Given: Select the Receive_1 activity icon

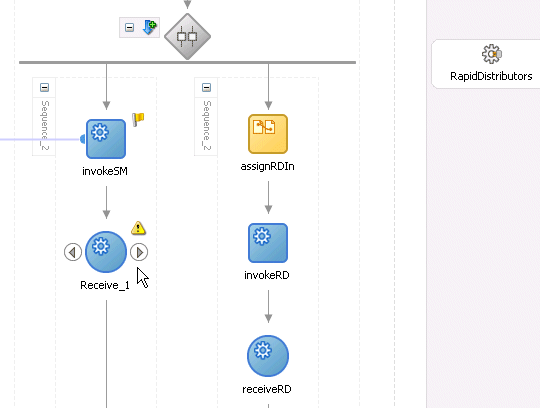Looking at the screenshot, I should click(106, 252).
